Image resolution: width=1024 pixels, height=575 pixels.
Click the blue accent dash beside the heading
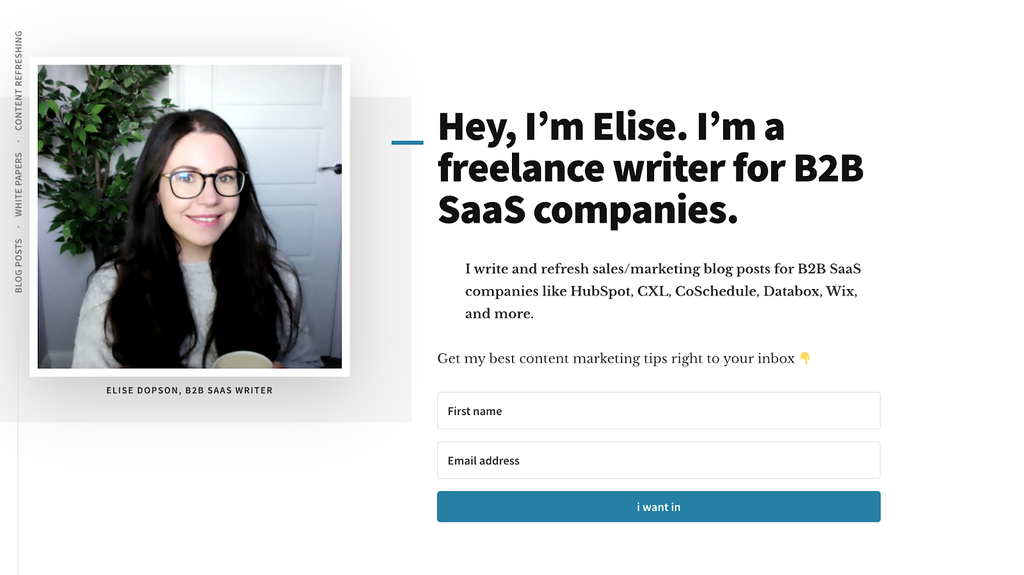pyautogui.click(x=407, y=143)
